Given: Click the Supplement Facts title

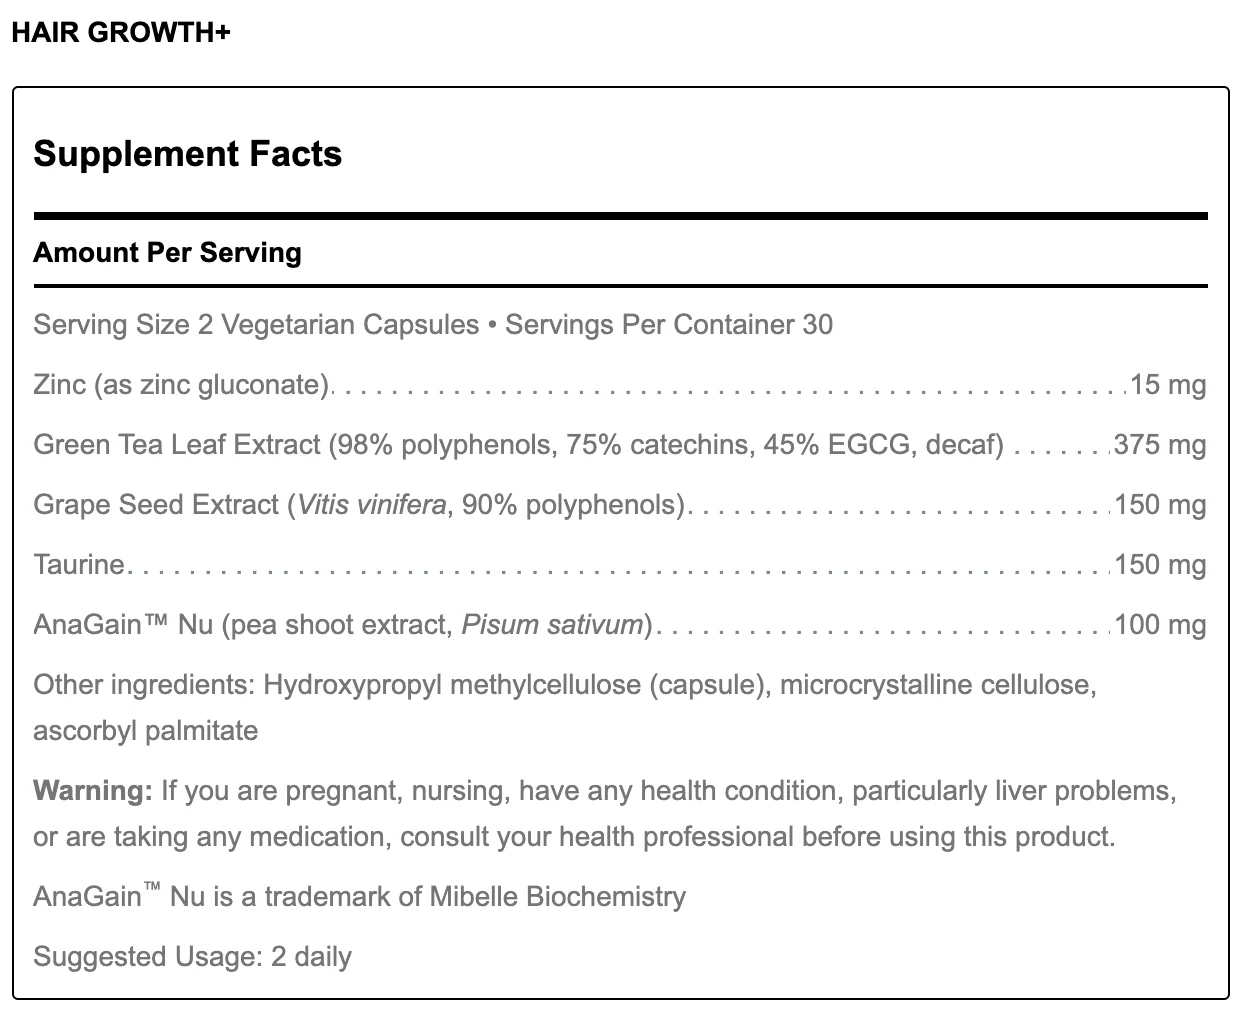Looking at the screenshot, I should click(x=188, y=154).
